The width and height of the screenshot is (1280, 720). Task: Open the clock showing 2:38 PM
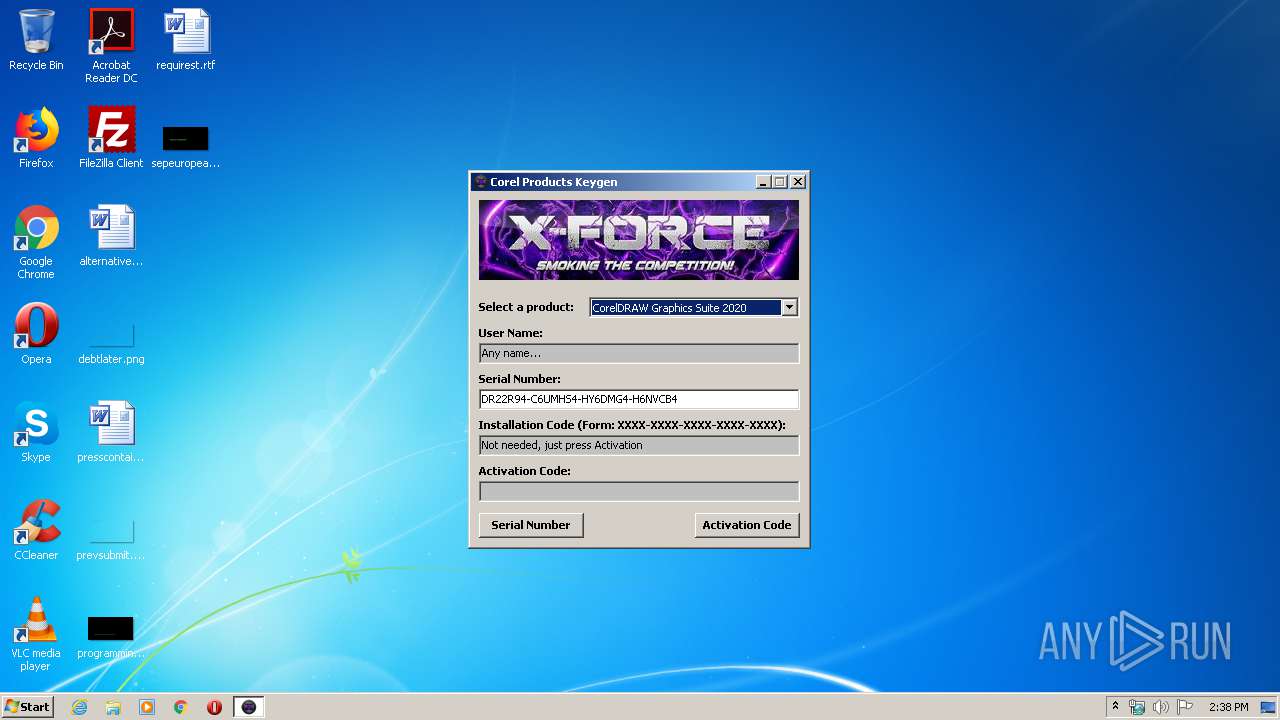click(x=1228, y=707)
